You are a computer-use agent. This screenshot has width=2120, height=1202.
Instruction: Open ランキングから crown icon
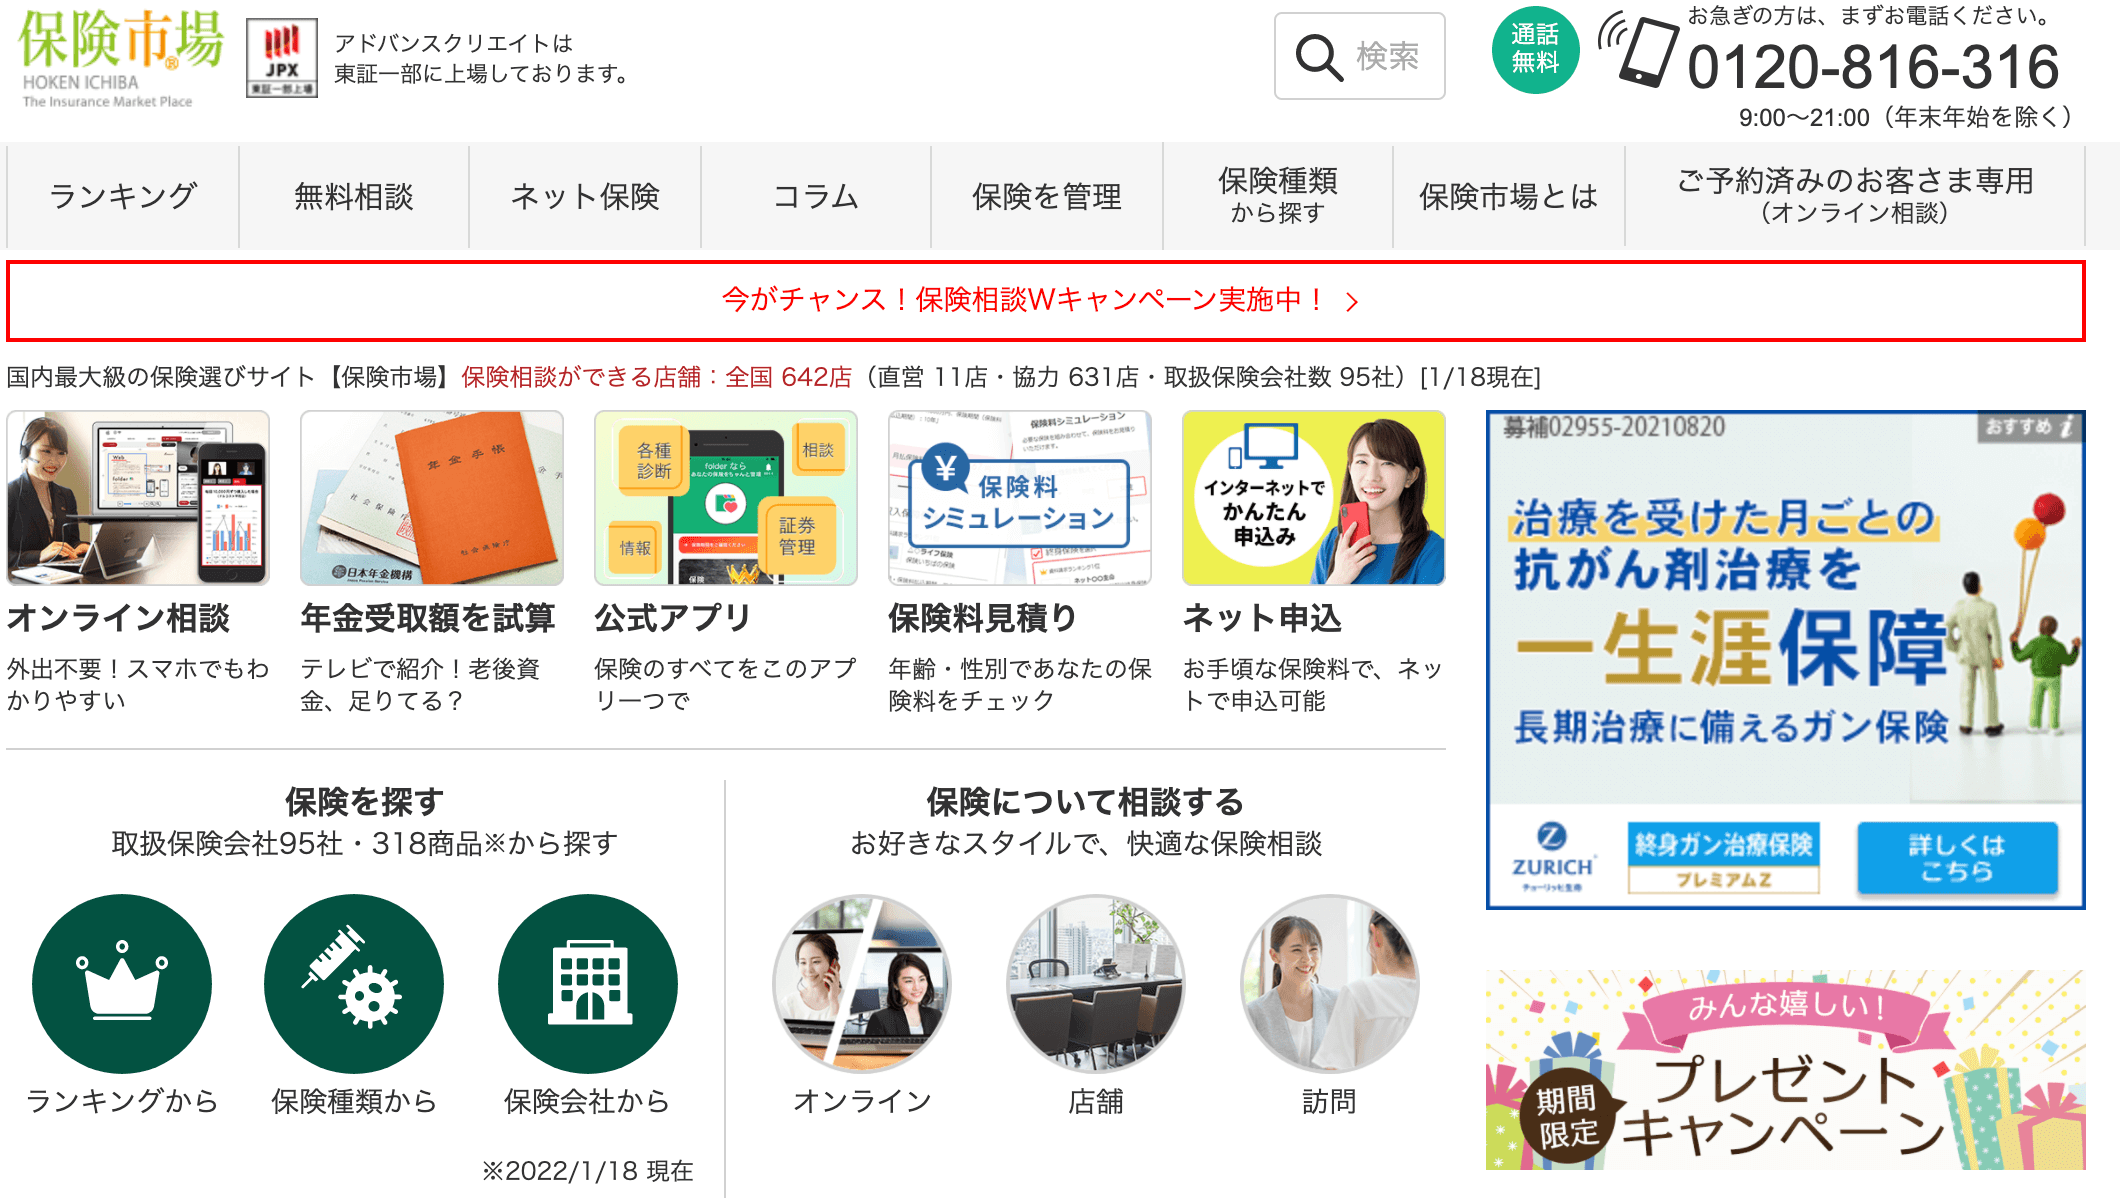tap(122, 984)
